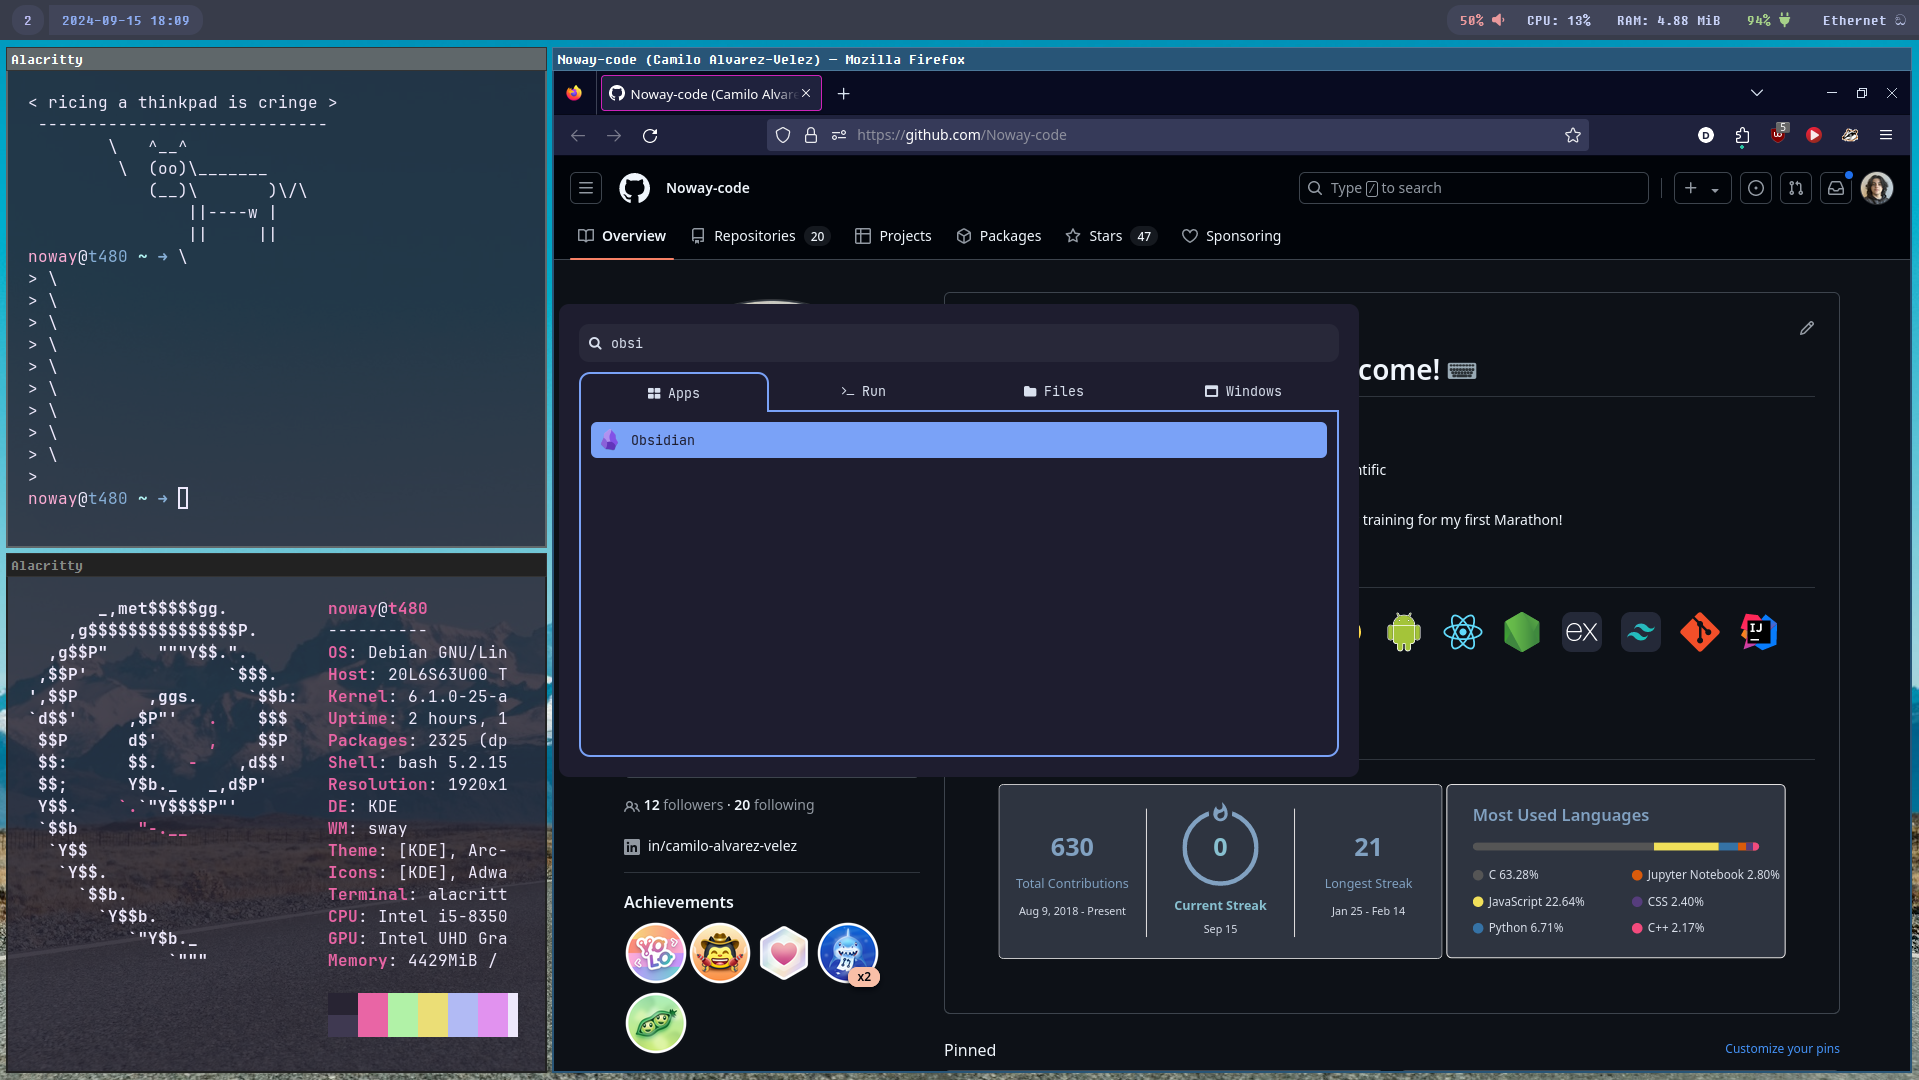The height and width of the screenshot is (1080, 1919).
Task: Switch to the Windows tab in the launcher
Action: point(1243,391)
